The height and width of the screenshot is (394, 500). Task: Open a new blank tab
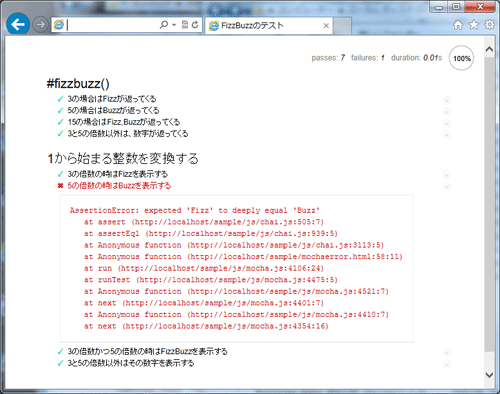tap(342, 26)
